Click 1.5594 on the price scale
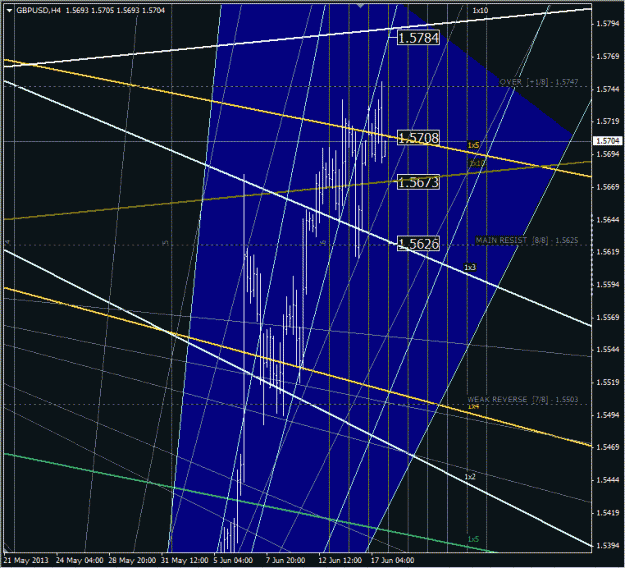Image resolution: width=625 pixels, height=568 pixels. (608, 285)
